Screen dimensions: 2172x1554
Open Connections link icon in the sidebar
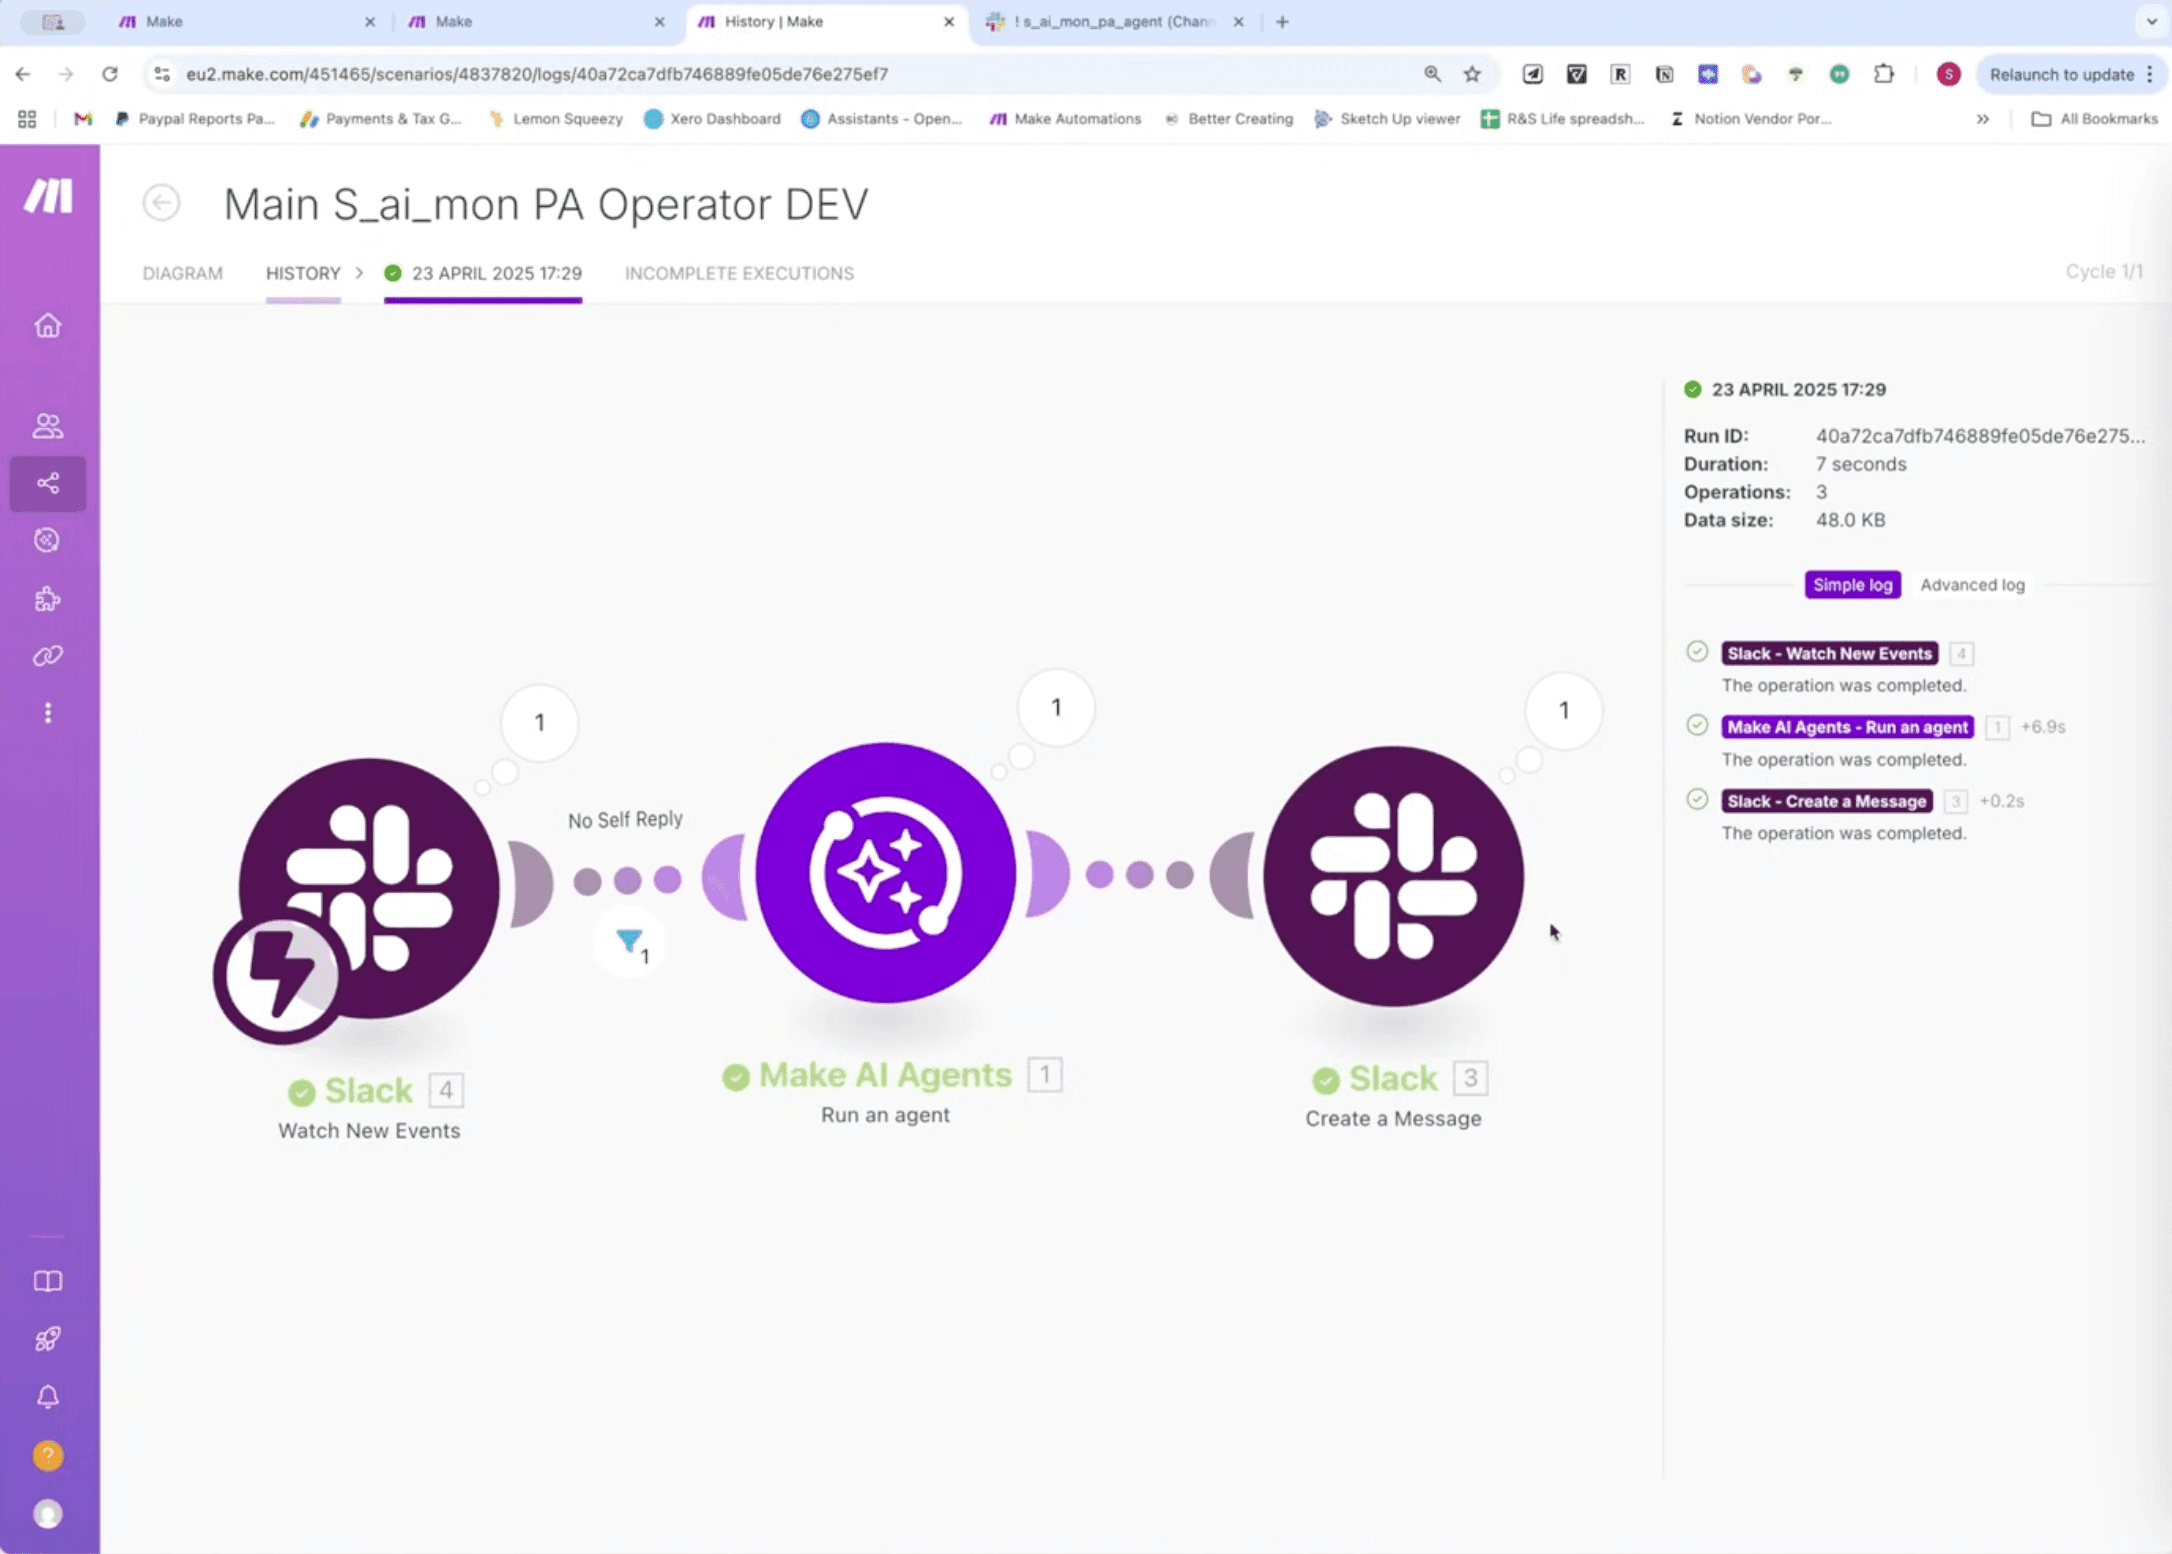click(48, 656)
